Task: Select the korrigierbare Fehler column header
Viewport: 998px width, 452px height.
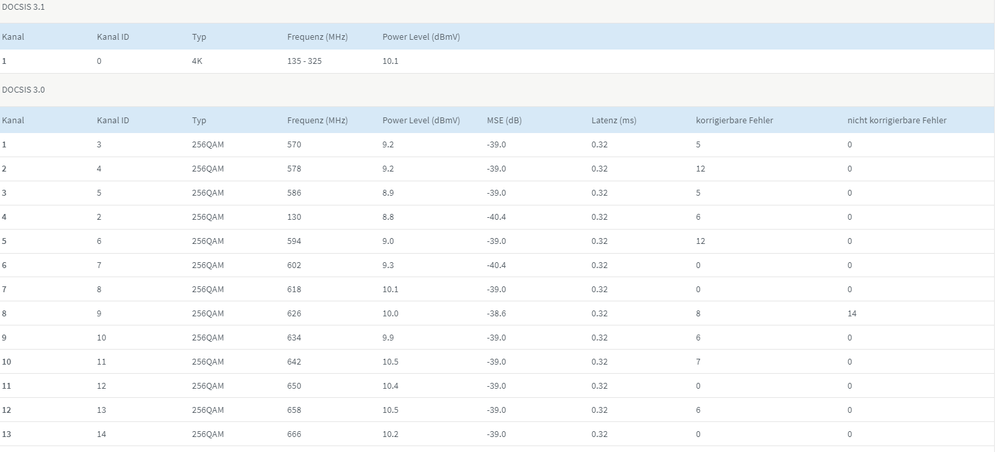Action: [x=734, y=121]
